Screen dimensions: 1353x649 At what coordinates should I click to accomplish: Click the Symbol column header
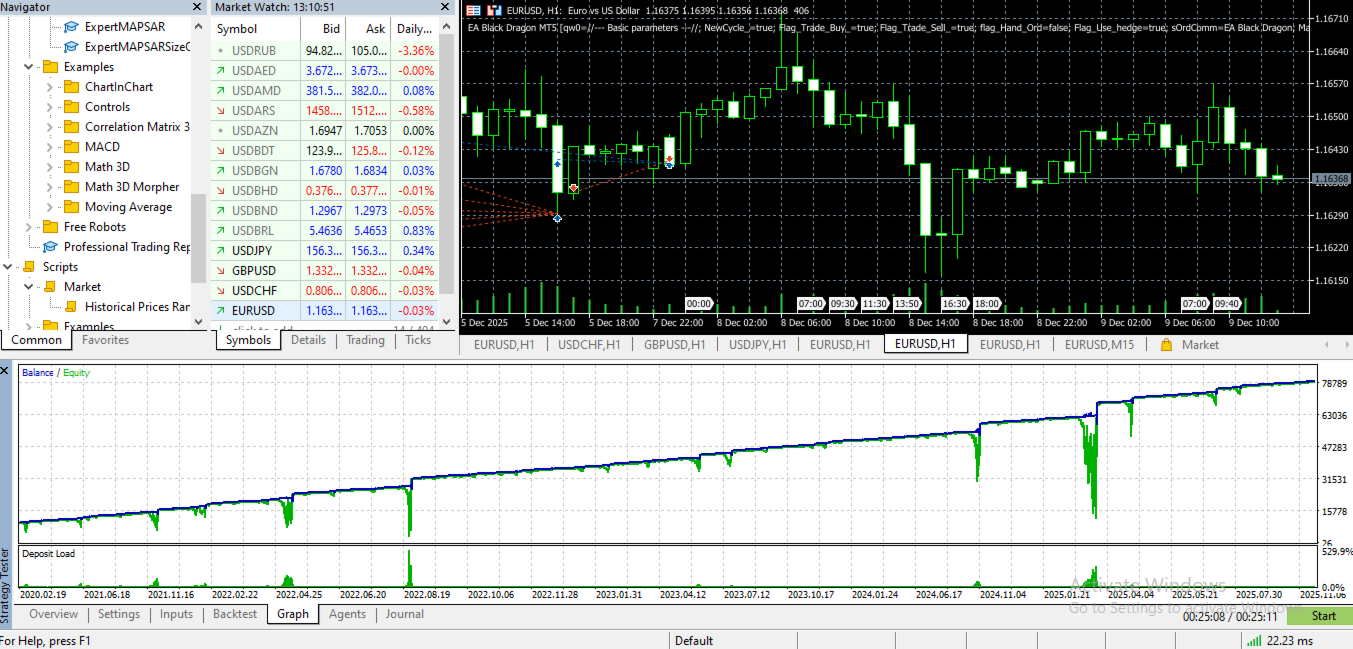point(255,29)
